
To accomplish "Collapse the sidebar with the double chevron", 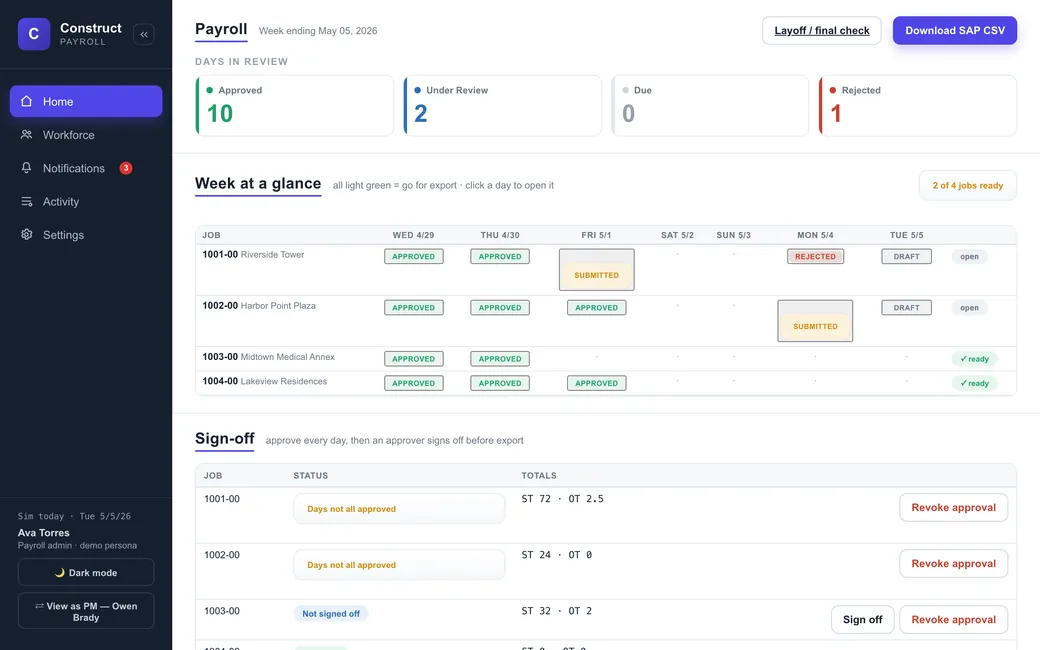I will coord(143,34).
